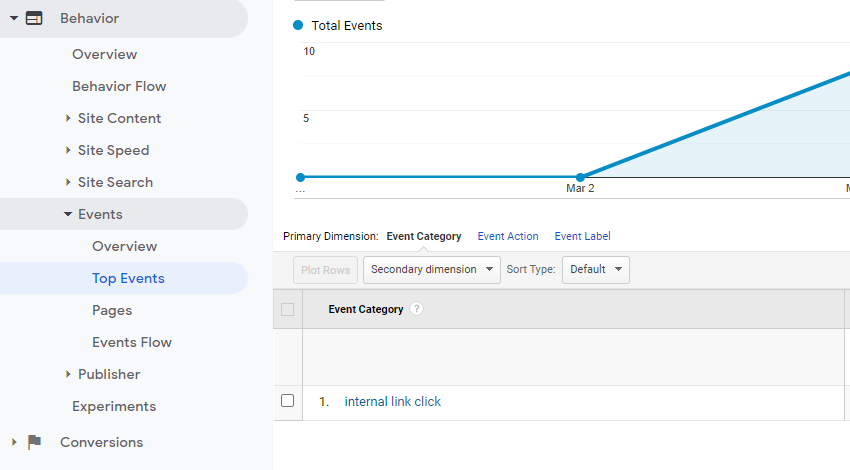Click the Event Category help question mark icon
Image resolution: width=850 pixels, height=470 pixels.
(417, 309)
